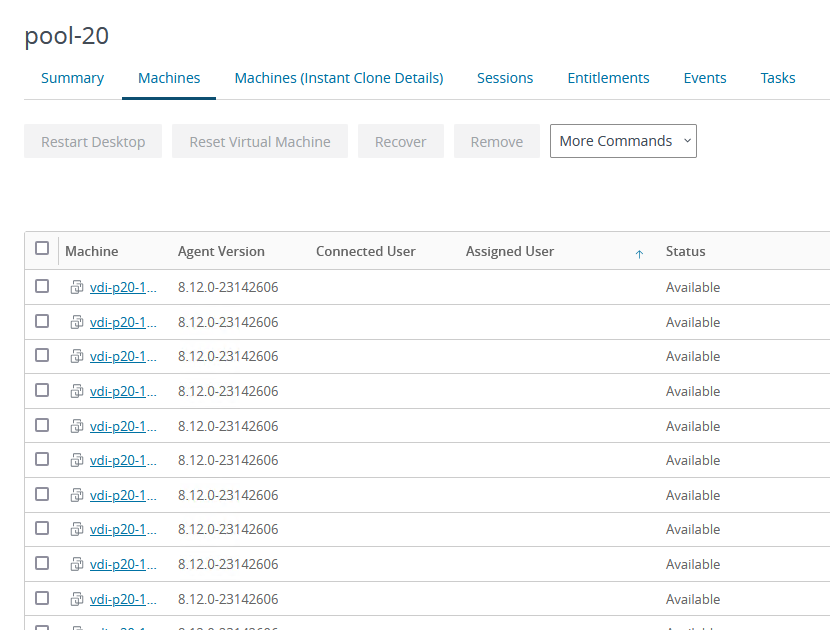This screenshot has width=830, height=630.
Task: Sort table by Machine column header
Action: pos(92,251)
